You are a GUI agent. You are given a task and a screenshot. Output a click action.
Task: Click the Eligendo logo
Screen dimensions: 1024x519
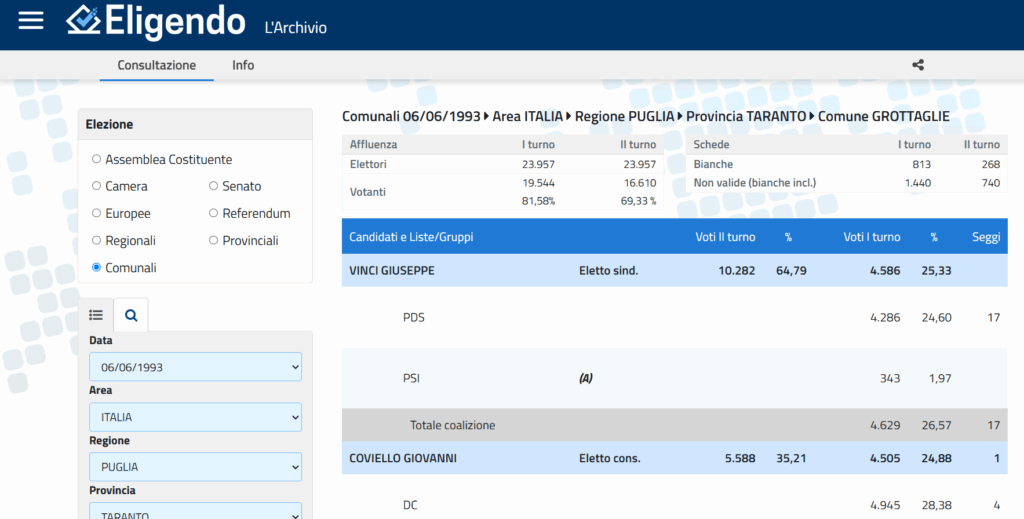click(x=155, y=22)
